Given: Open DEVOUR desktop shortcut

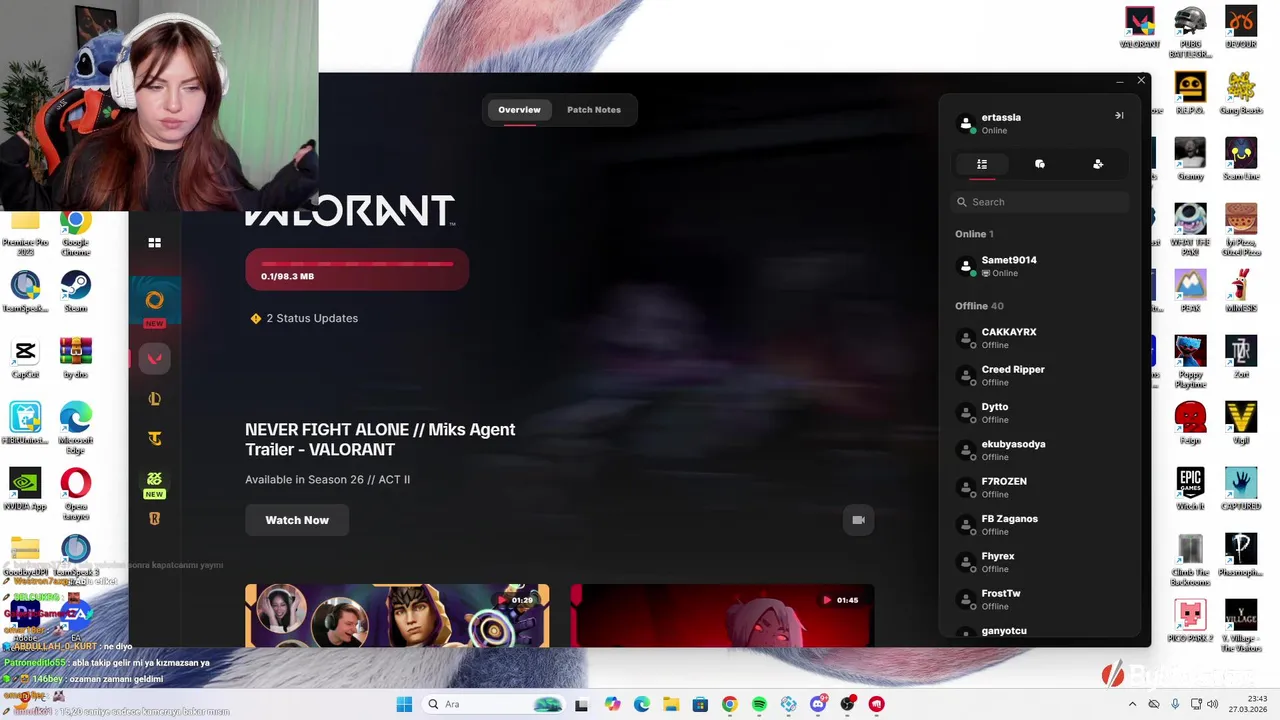Looking at the screenshot, I should [1241, 28].
